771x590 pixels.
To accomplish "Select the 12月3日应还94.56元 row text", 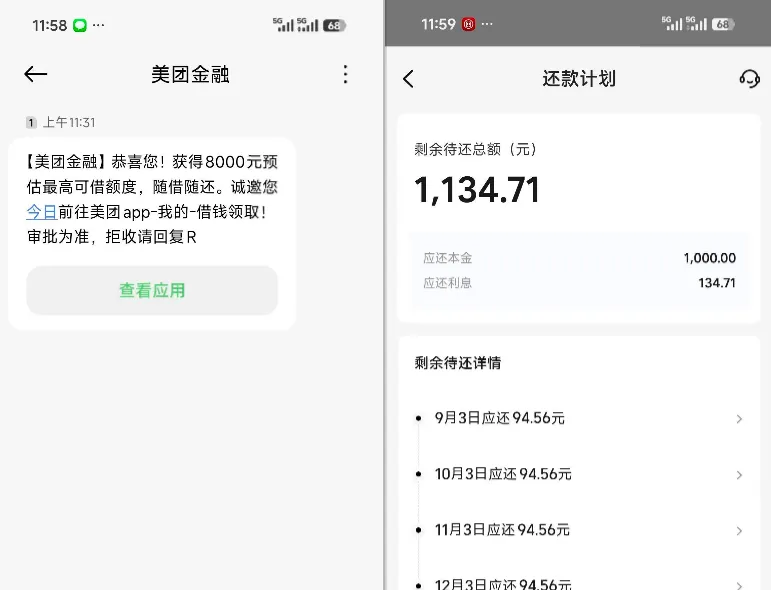I will click(503, 584).
